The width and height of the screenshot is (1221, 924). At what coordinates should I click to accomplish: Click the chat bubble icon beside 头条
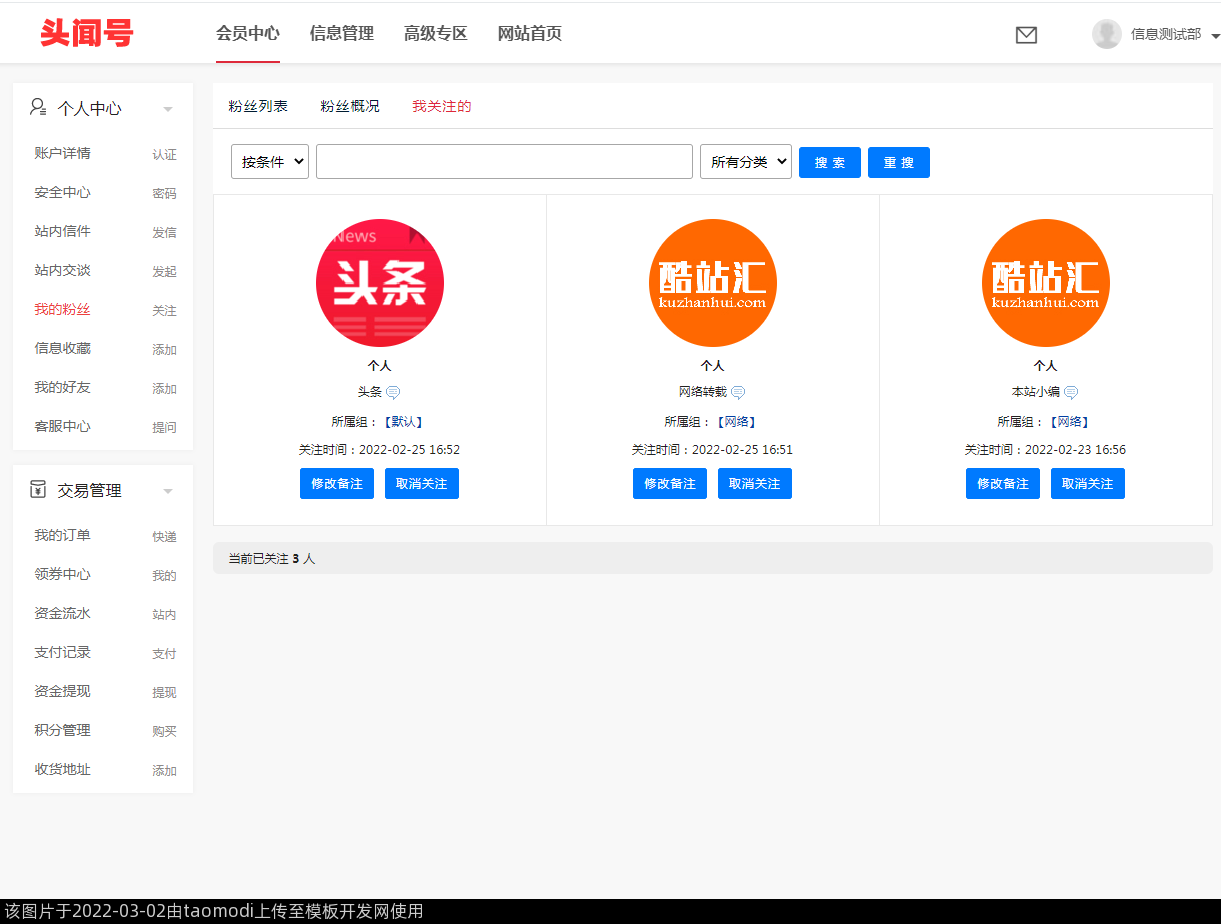click(393, 393)
